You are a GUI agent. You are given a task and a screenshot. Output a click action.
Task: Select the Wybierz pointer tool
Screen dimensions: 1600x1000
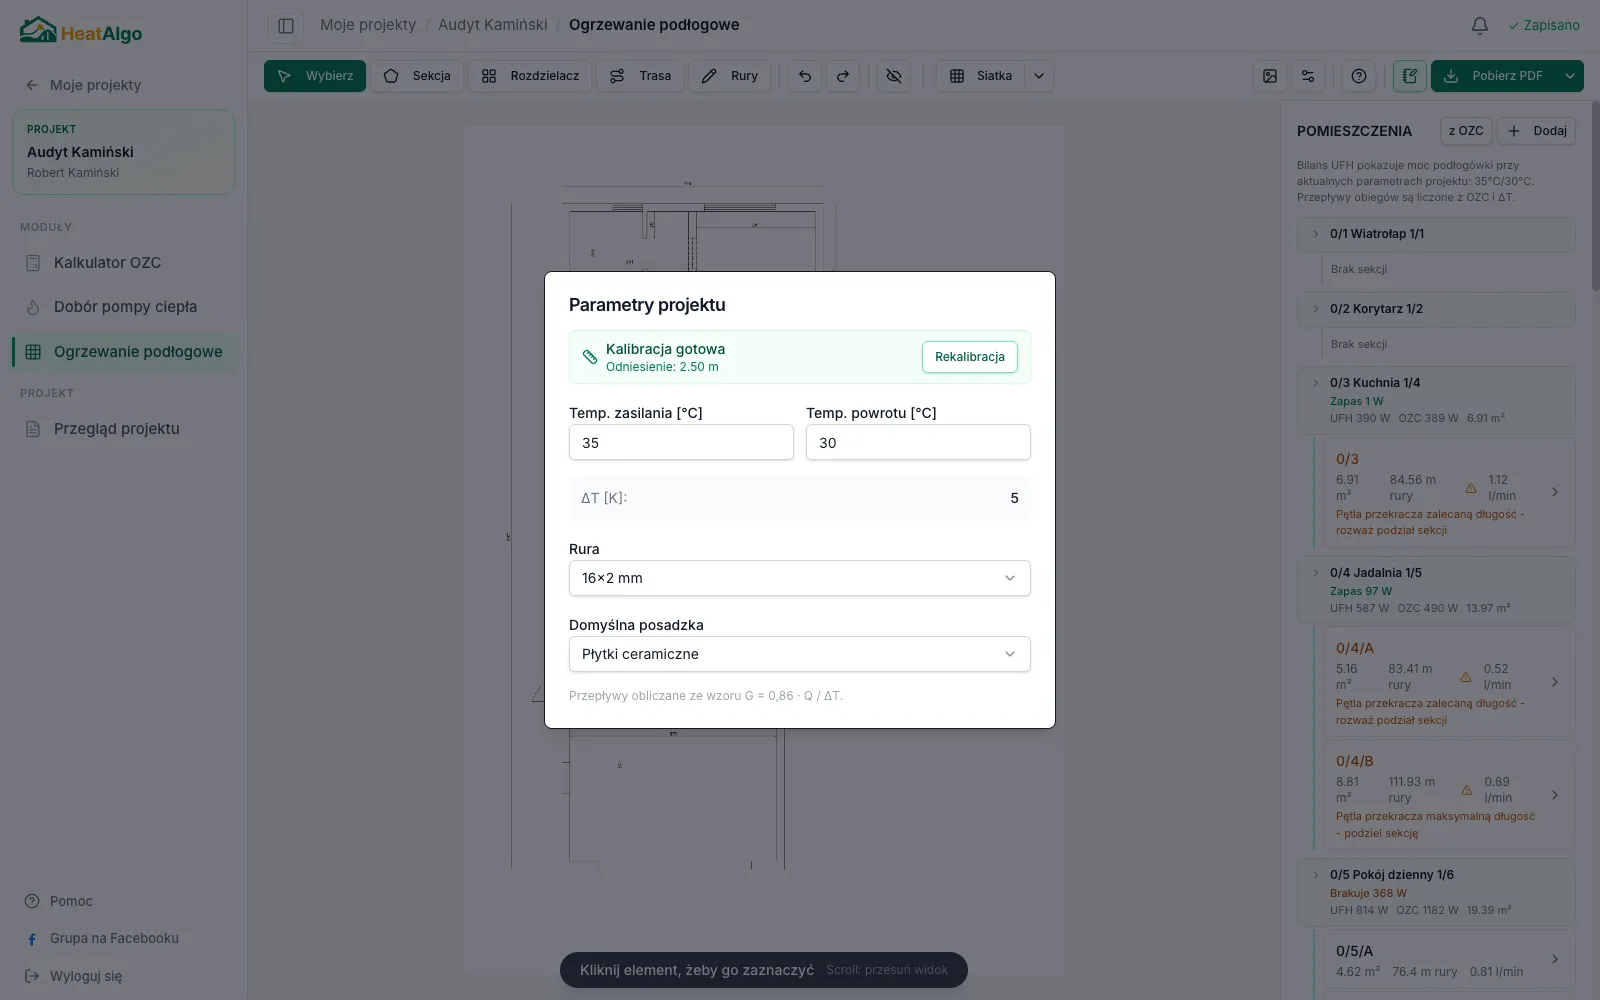click(x=315, y=76)
